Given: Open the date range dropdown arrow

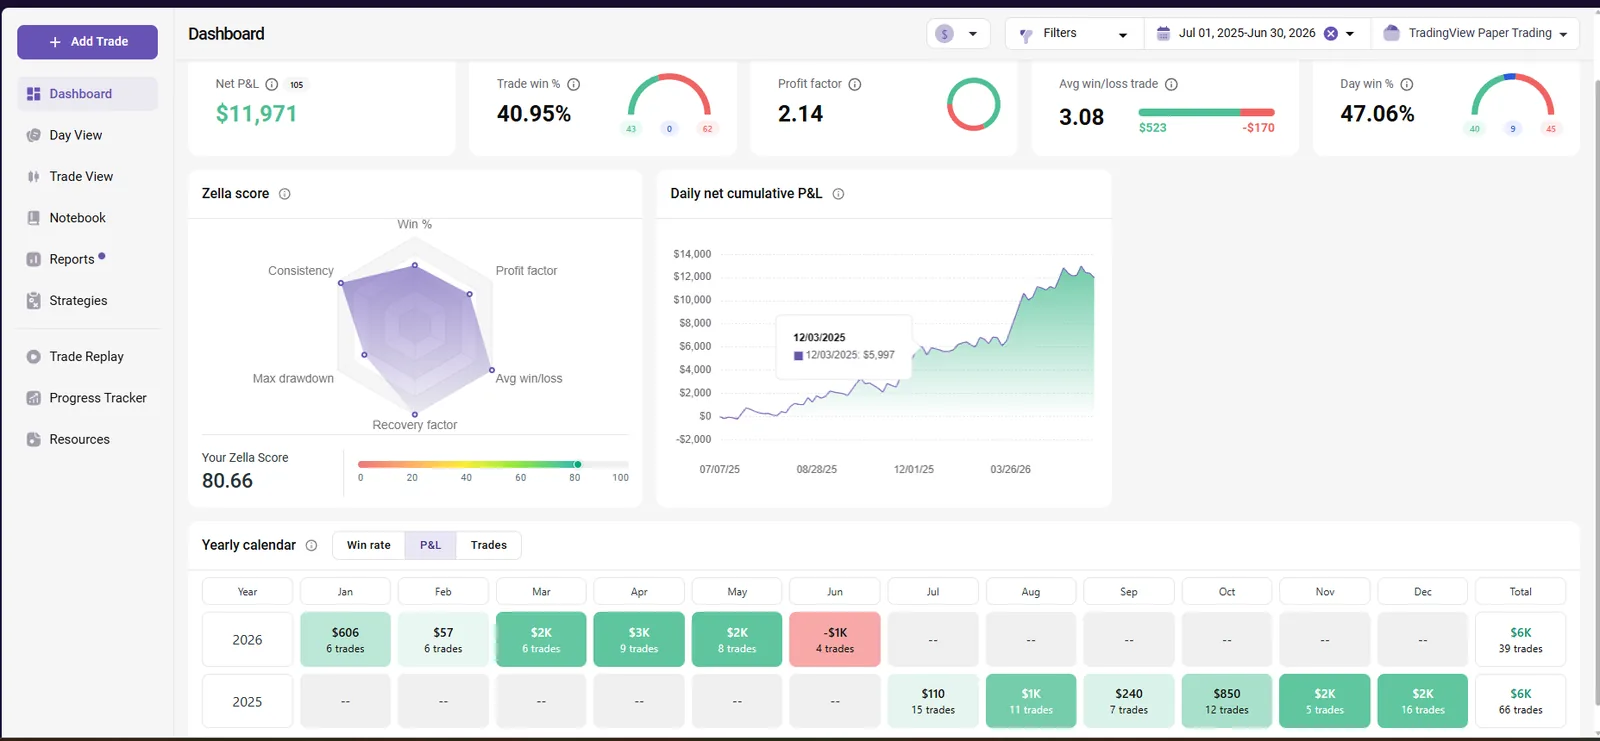Looking at the screenshot, I should coord(1350,34).
